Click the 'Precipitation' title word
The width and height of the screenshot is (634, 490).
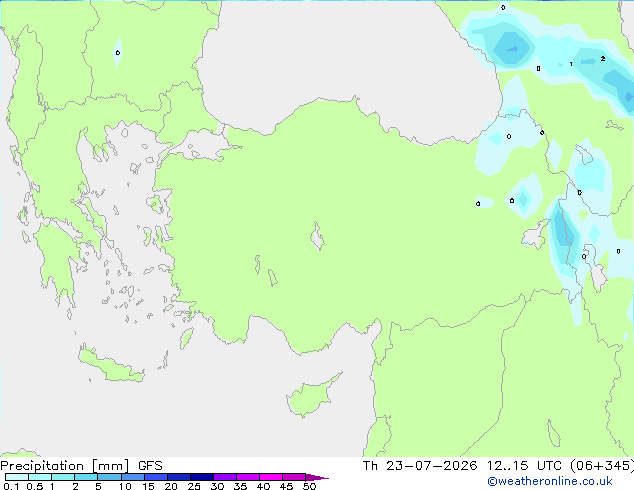tap(42, 466)
